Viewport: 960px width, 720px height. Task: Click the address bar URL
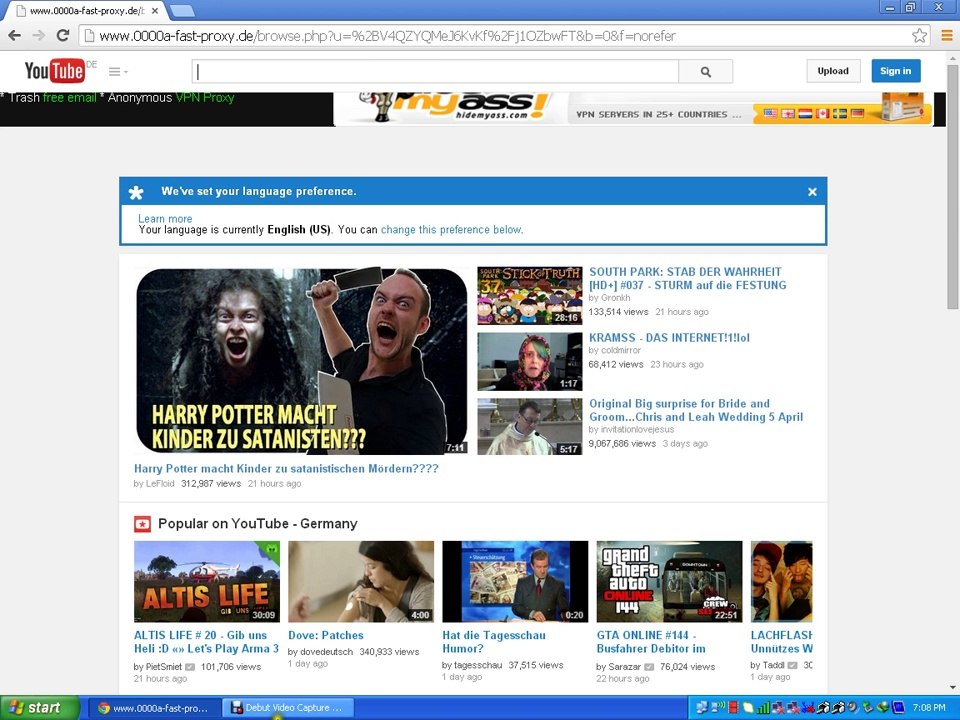pos(387,36)
